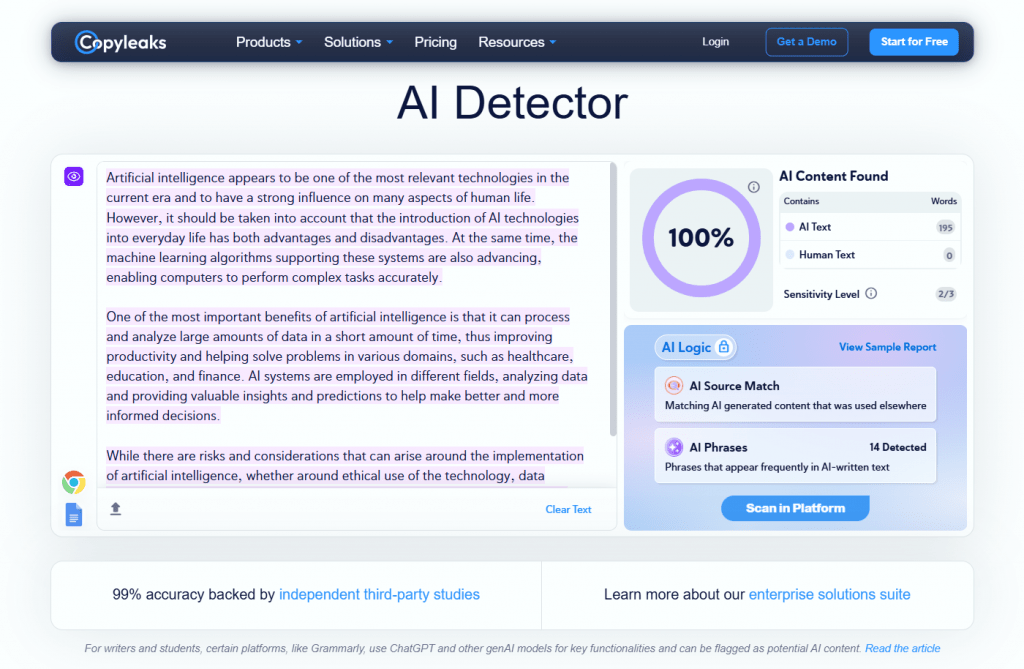Screen dimensions: 1024x669
Task: Open the Google Docs add-on icon
Action: click(74, 515)
